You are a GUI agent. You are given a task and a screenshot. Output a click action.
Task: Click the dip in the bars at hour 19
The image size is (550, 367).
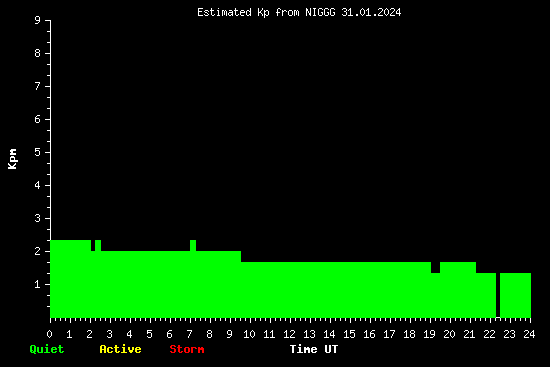pyautogui.click(x=435, y=267)
